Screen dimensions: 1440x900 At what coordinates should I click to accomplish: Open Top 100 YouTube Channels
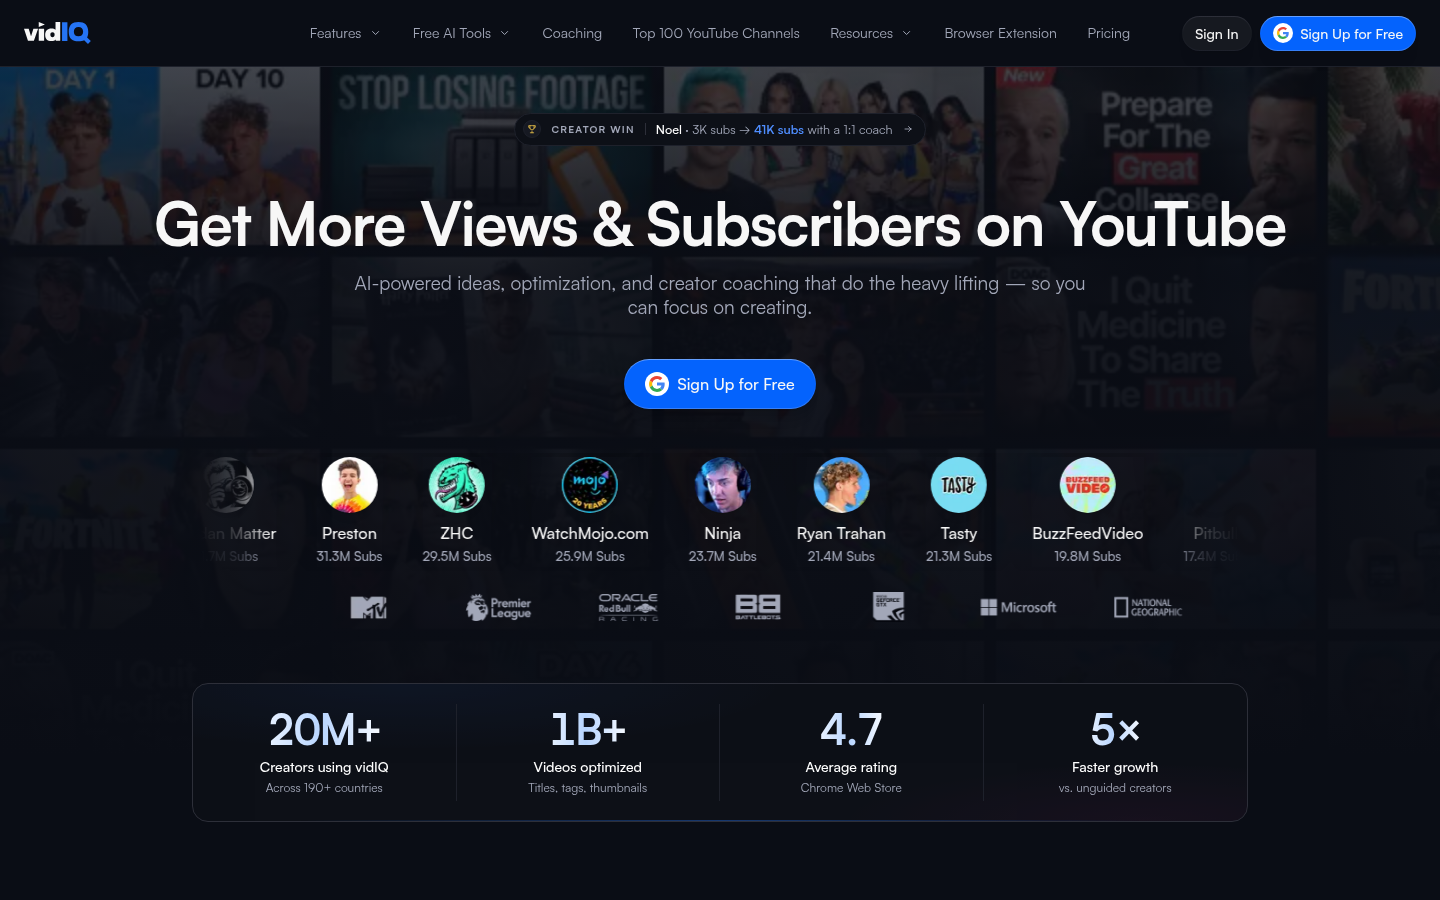coord(716,33)
